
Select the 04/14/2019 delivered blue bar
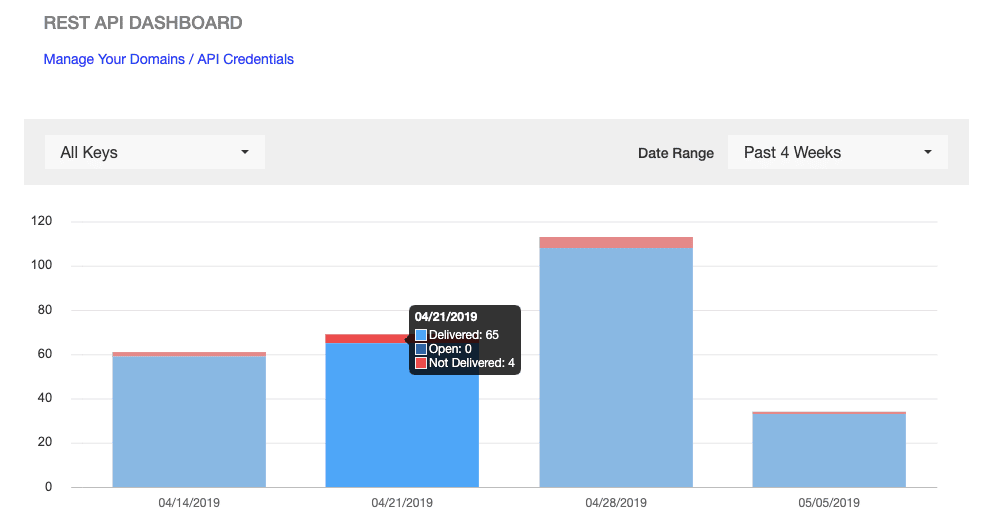coord(189,422)
